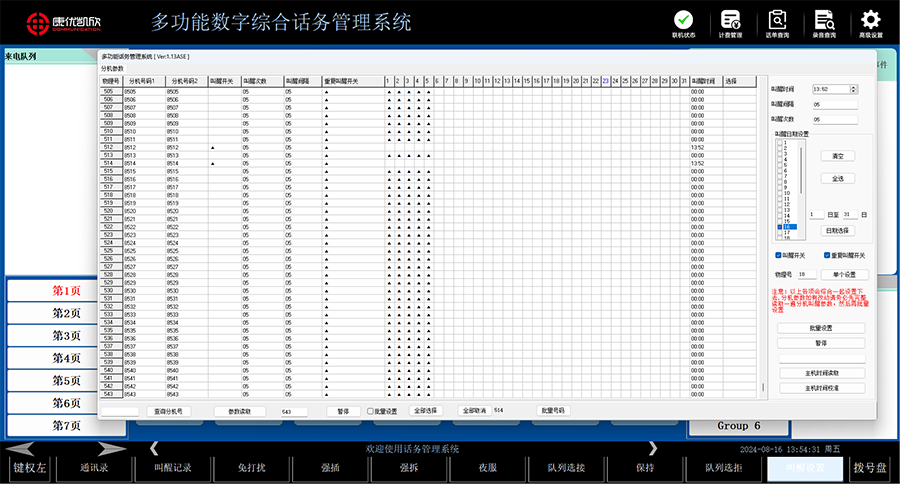Screen dimensions: 900x484
Task: Click day 23 column header
Action: tap(606, 81)
